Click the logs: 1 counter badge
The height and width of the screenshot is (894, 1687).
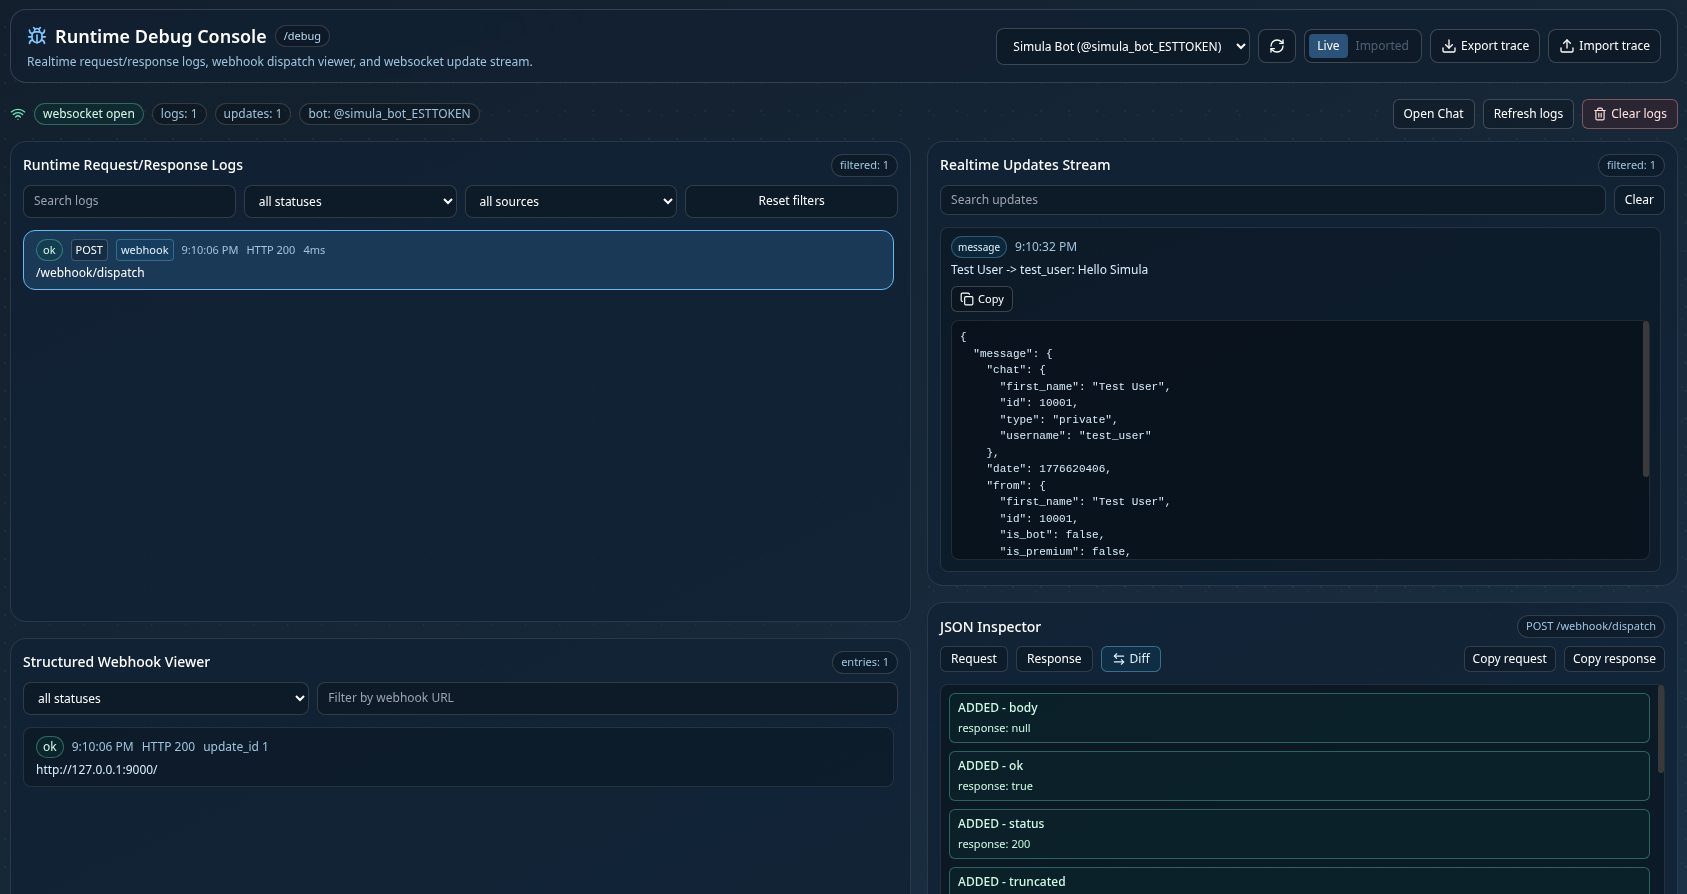(179, 114)
